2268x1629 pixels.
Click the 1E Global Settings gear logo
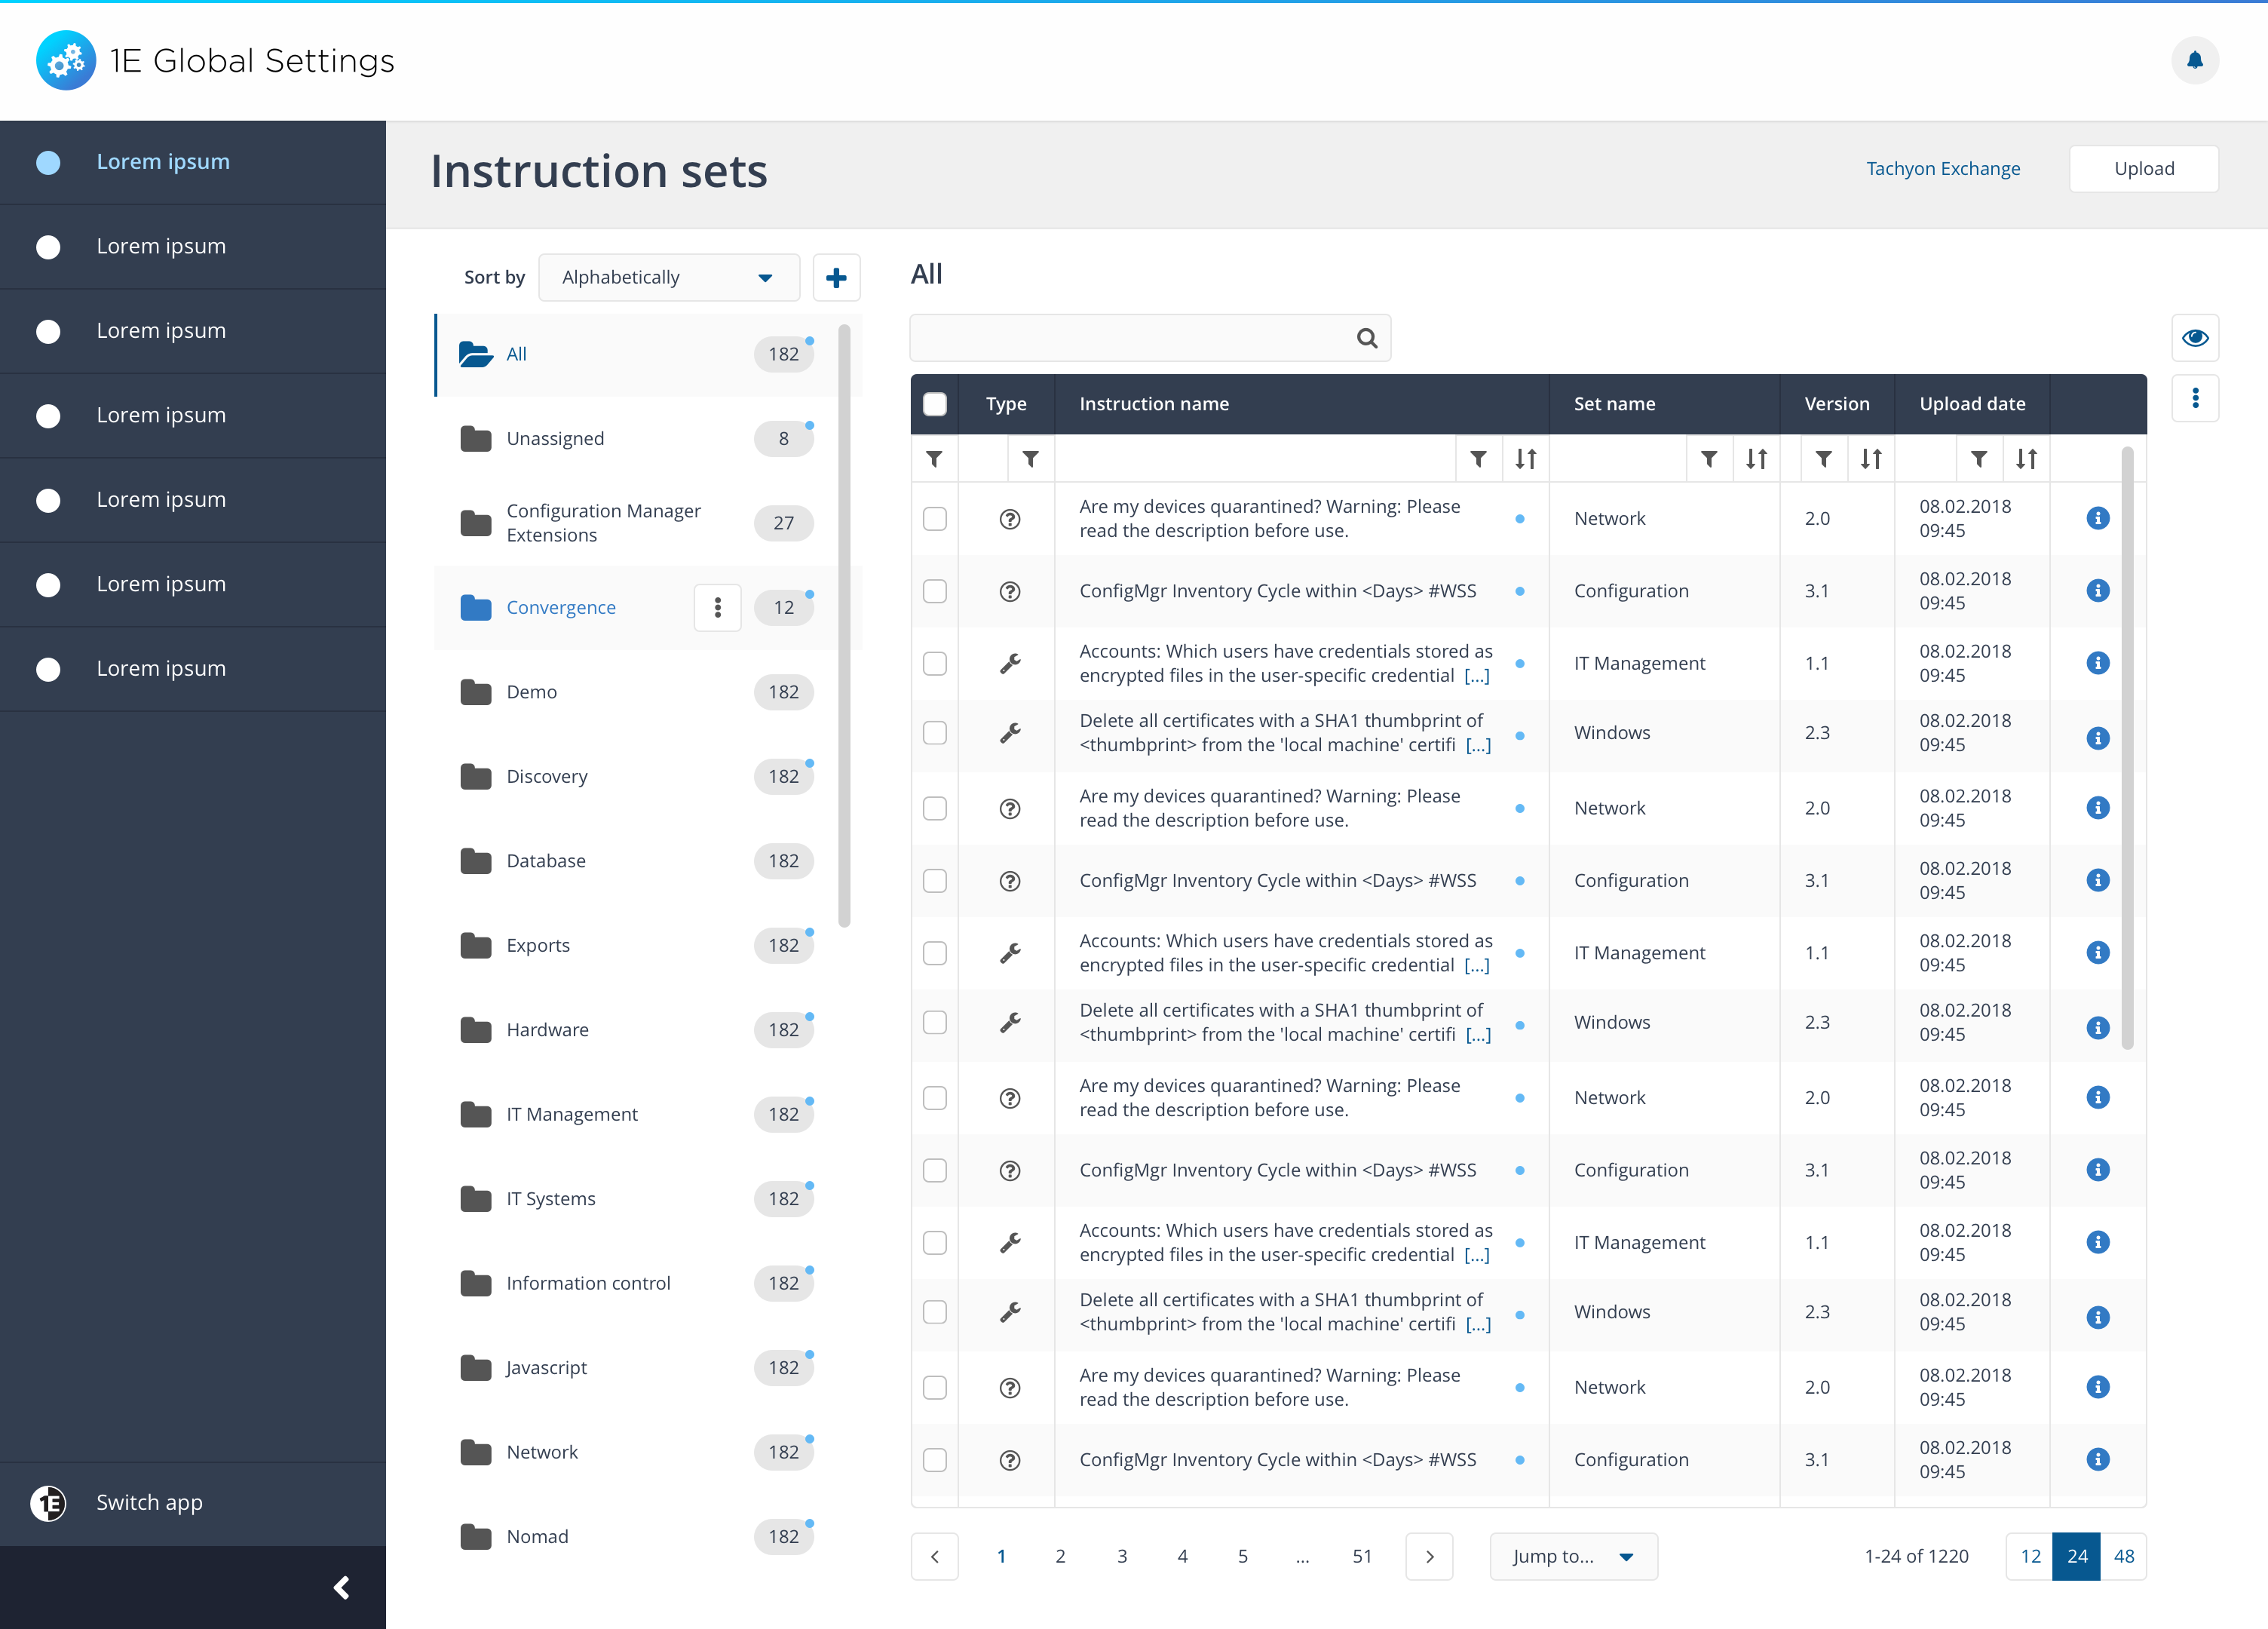point(66,61)
